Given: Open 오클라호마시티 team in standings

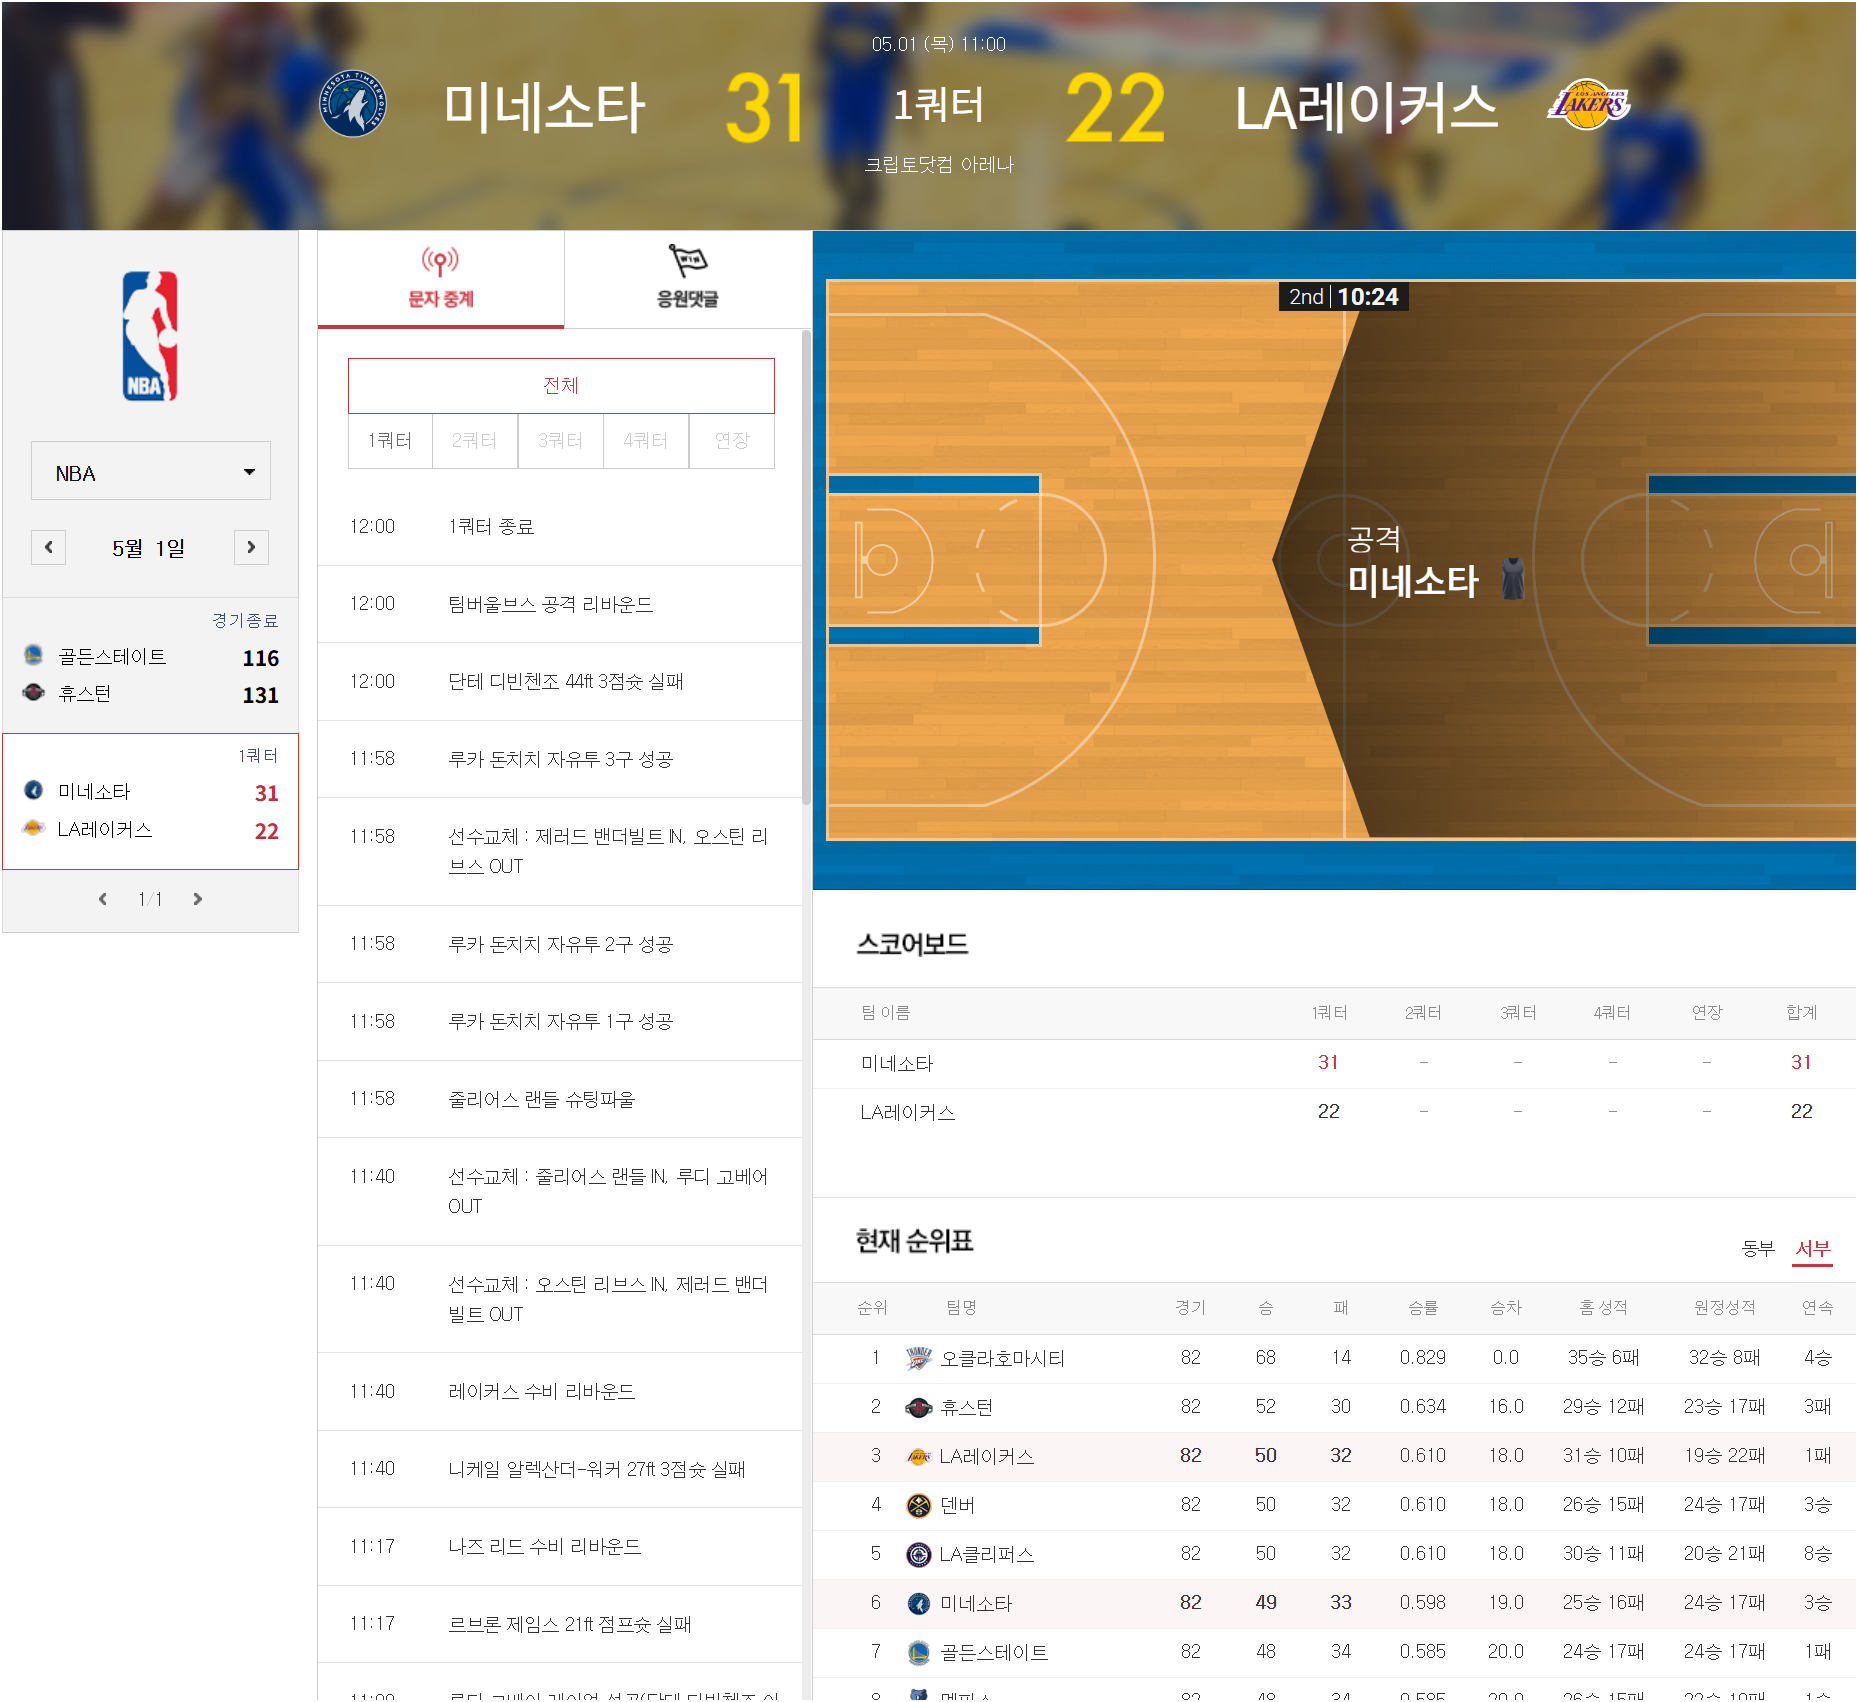Looking at the screenshot, I should [1002, 1358].
